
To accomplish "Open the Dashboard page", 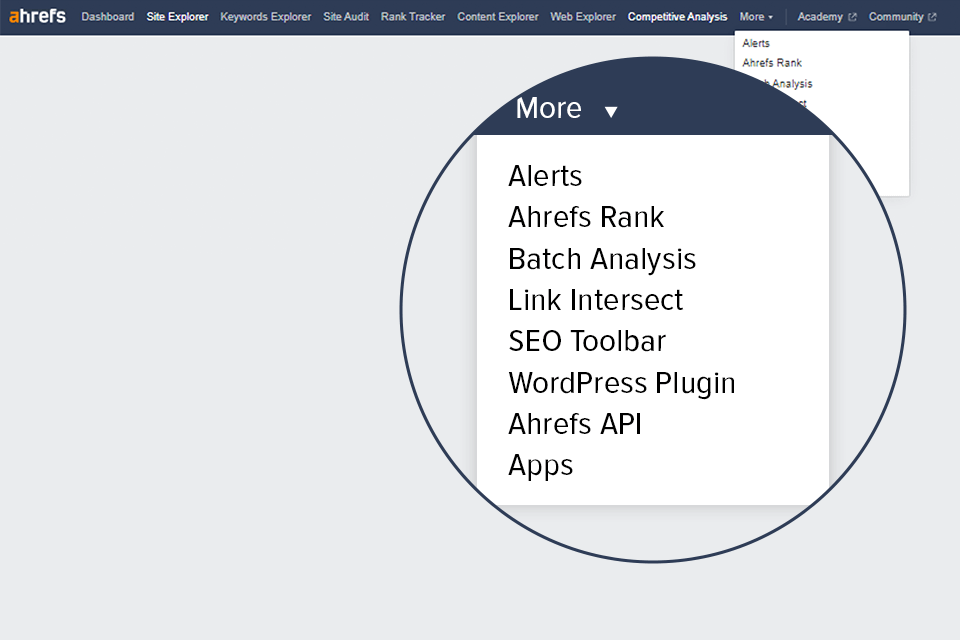I will point(108,17).
